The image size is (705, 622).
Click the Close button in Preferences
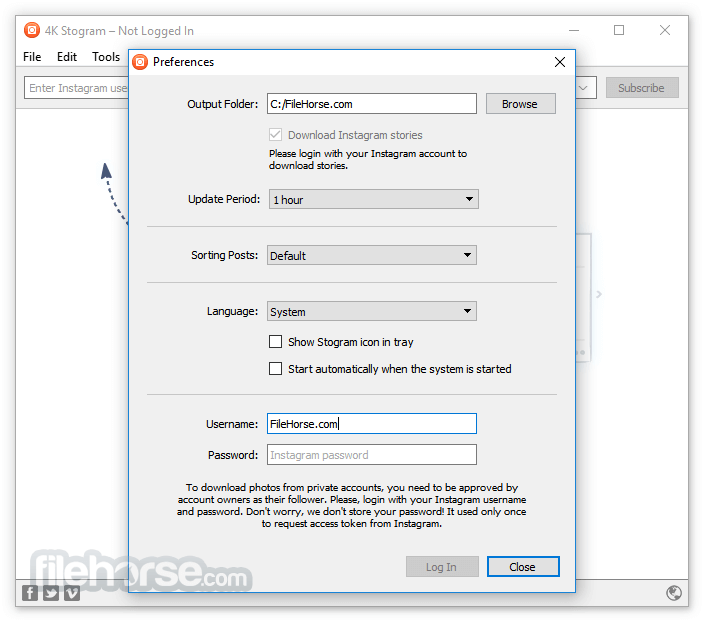(523, 567)
